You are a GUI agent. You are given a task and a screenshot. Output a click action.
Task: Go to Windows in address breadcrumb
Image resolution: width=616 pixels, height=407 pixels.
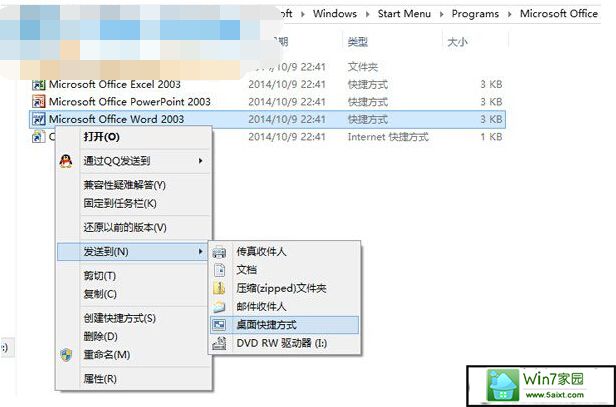335,14
